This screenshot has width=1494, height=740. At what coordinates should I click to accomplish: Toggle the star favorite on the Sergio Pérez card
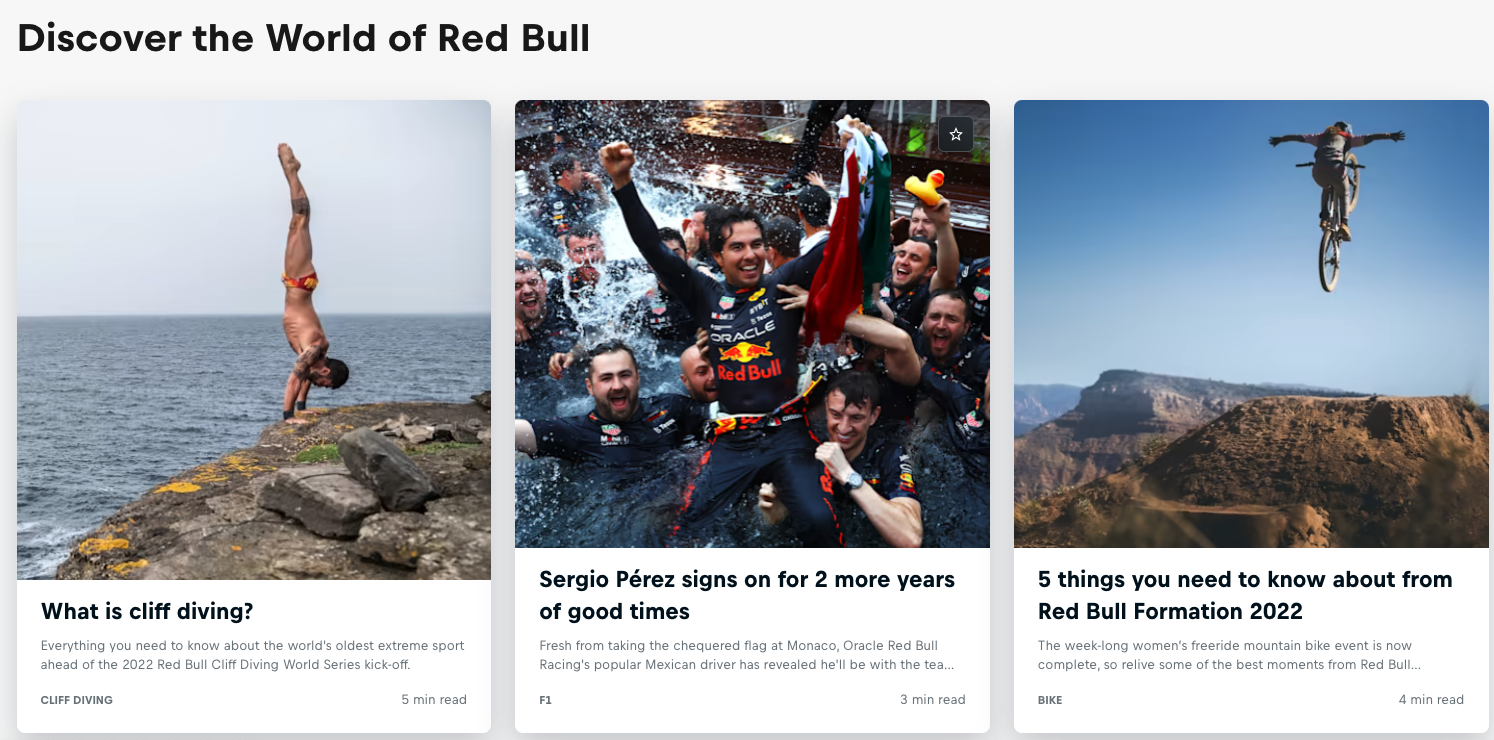(x=955, y=134)
